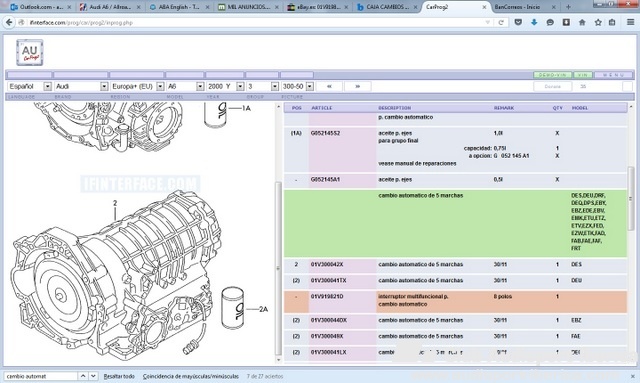Switch to the CAJA CAMBIOS tab
Viewport: 640px width, 383px height.
(388, 7)
